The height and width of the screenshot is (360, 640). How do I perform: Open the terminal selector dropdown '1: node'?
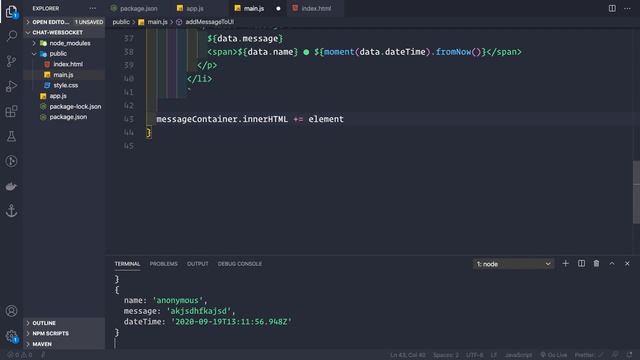coord(513,264)
